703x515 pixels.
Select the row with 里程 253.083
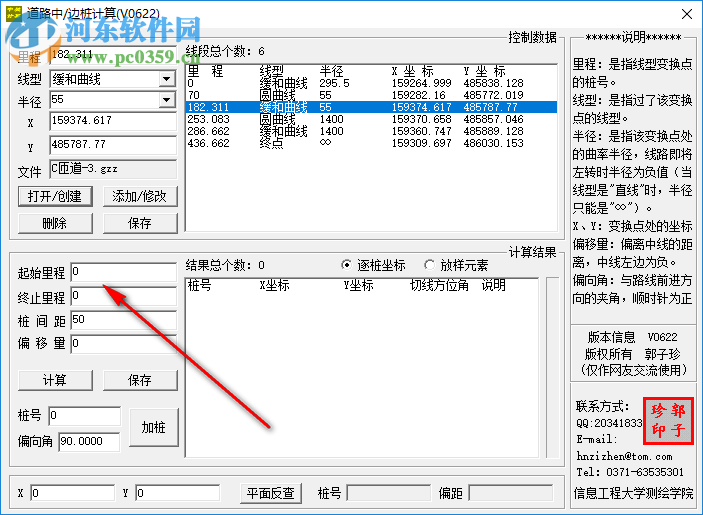(371, 119)
